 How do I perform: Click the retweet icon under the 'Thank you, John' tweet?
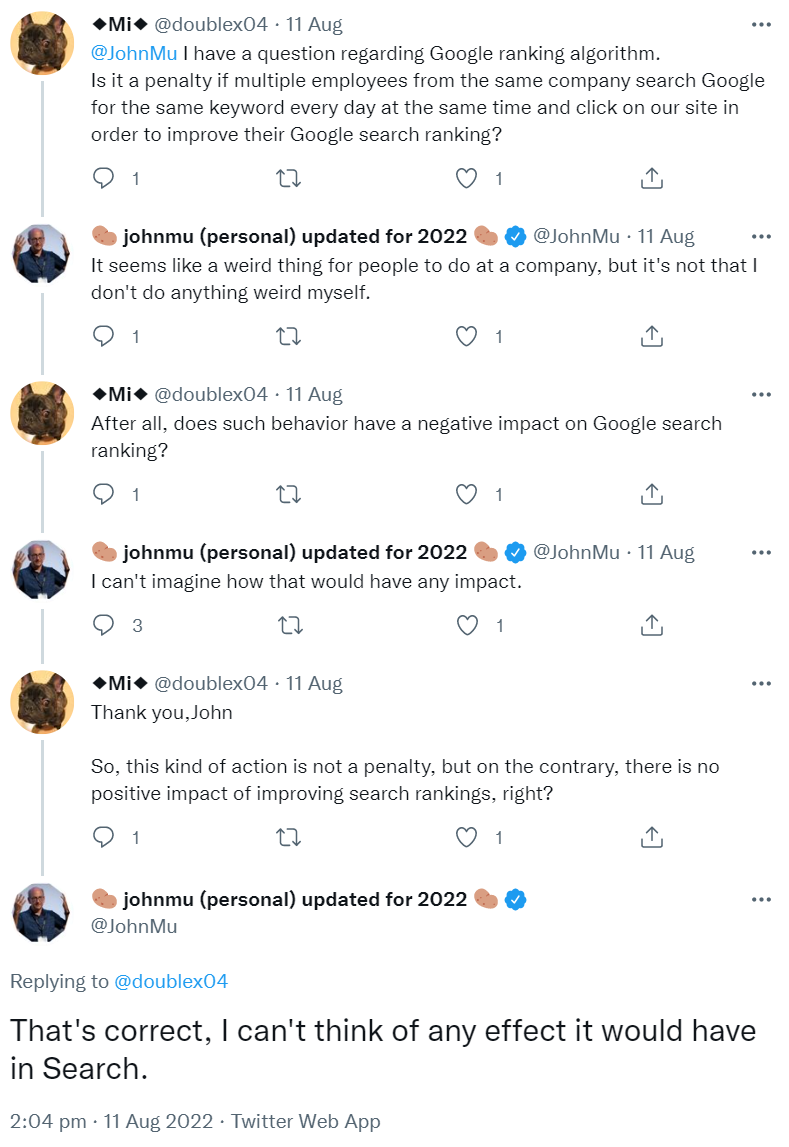288,837
